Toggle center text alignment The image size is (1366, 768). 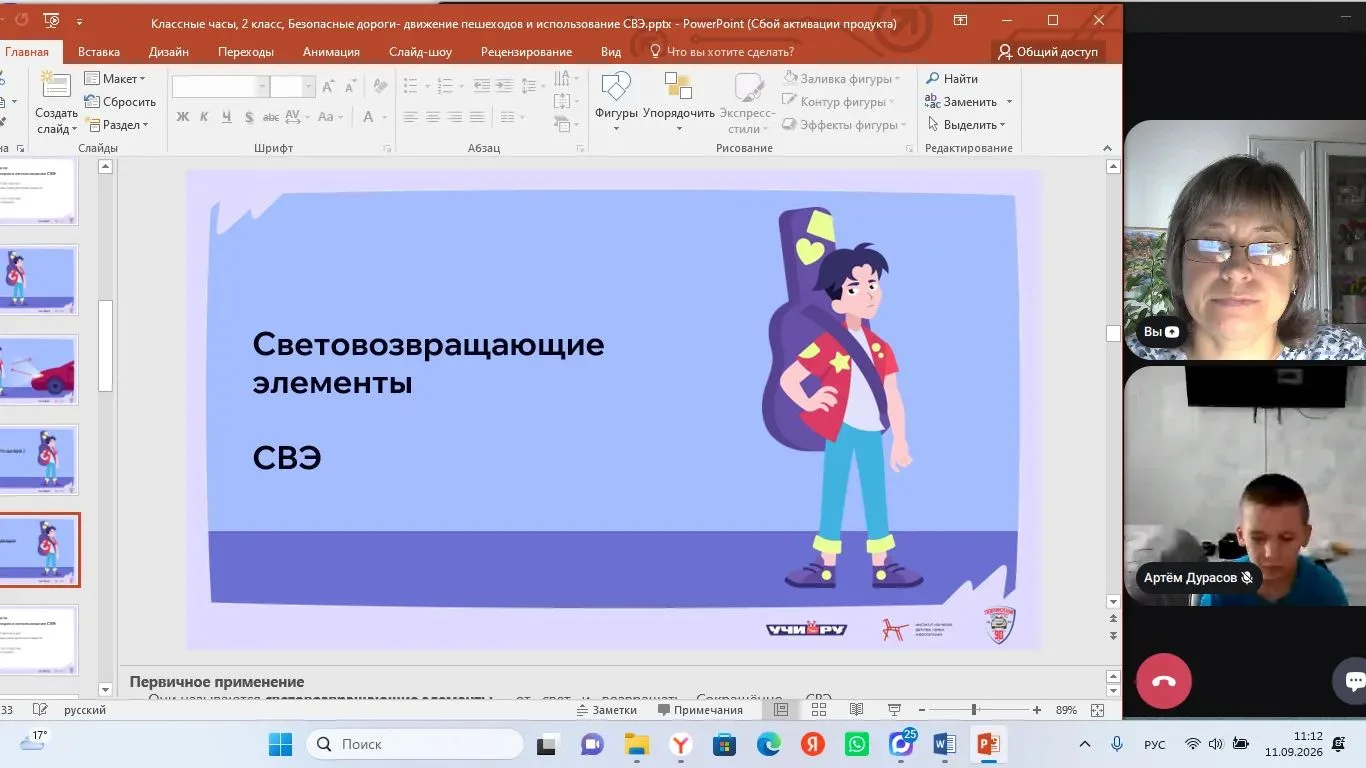point(432,117)
